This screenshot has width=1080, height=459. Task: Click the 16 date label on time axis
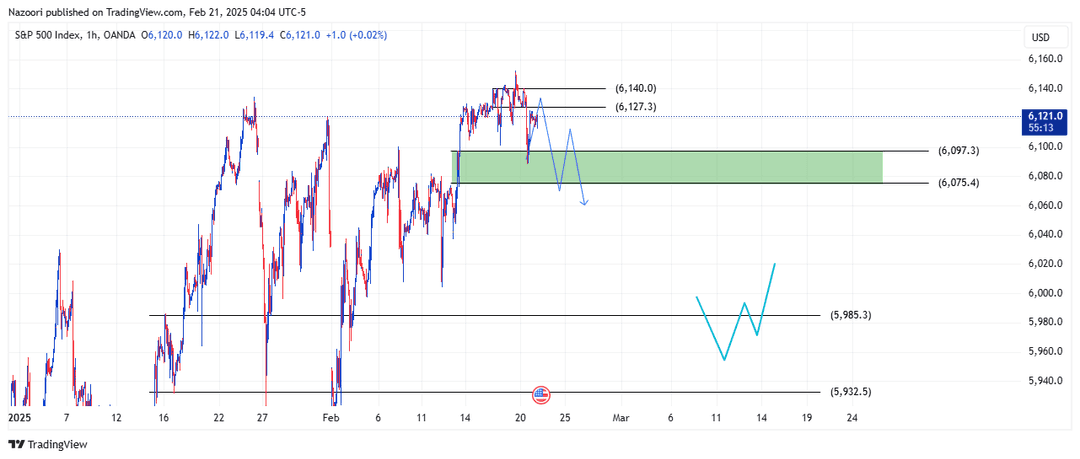click(164, 418)
